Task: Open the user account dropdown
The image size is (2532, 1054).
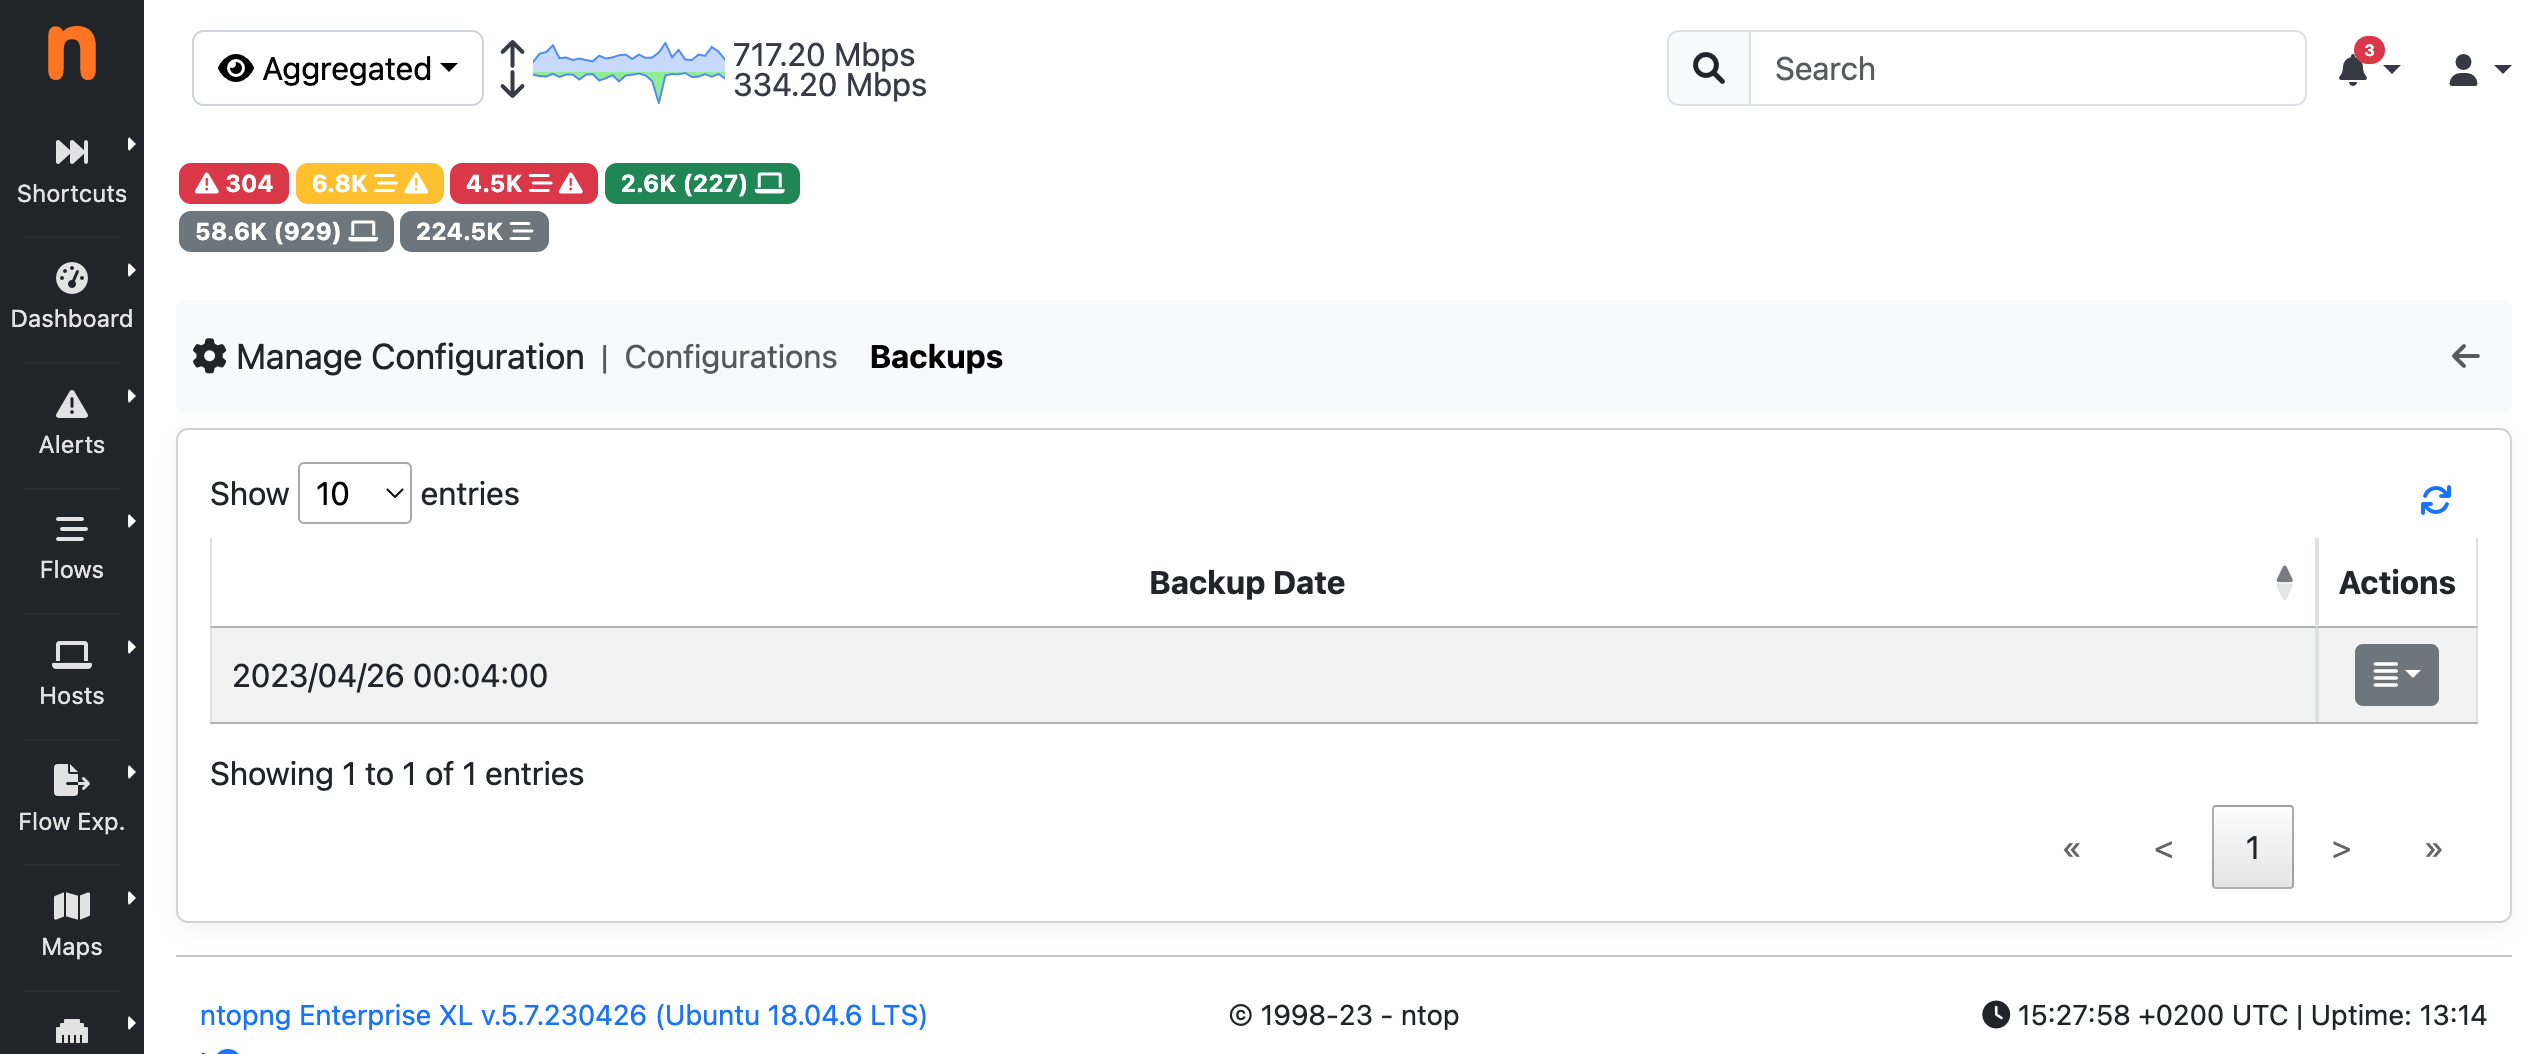Action: pos(2479,69)
